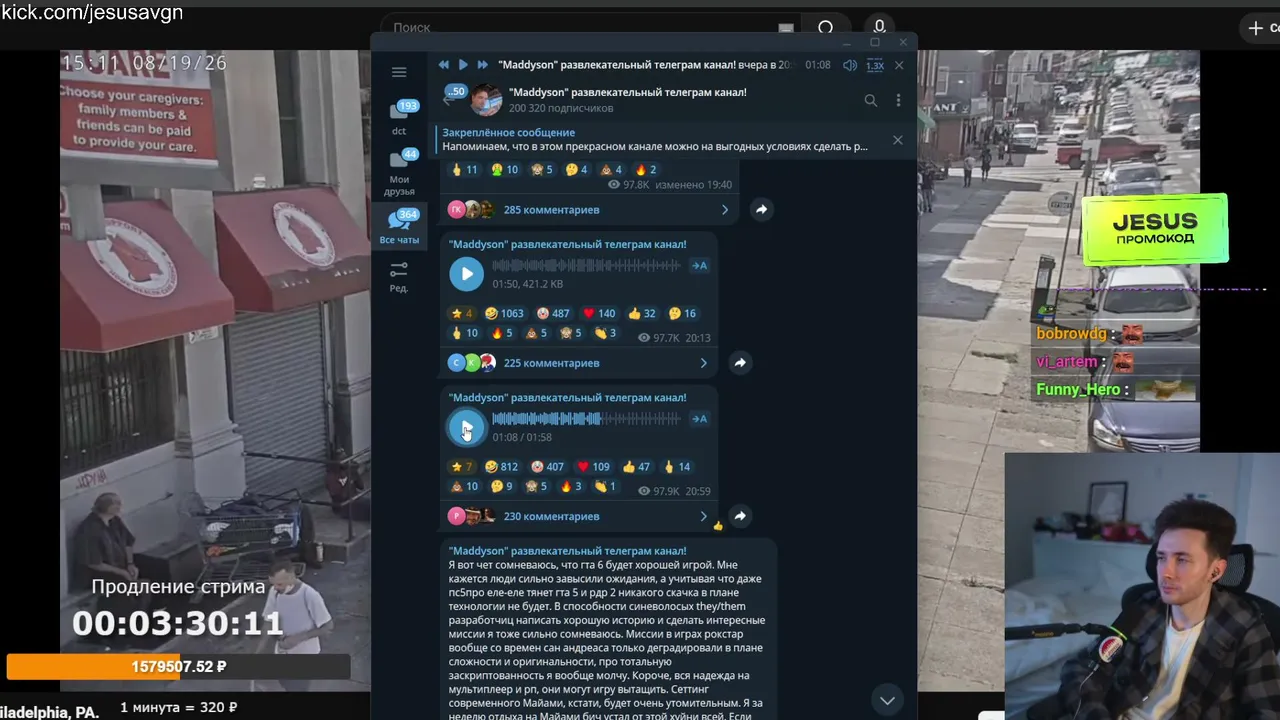Seek in the 01:50 voice message waveform
Viewport: 1280px width, 720px height.
[x=586, y=266]
